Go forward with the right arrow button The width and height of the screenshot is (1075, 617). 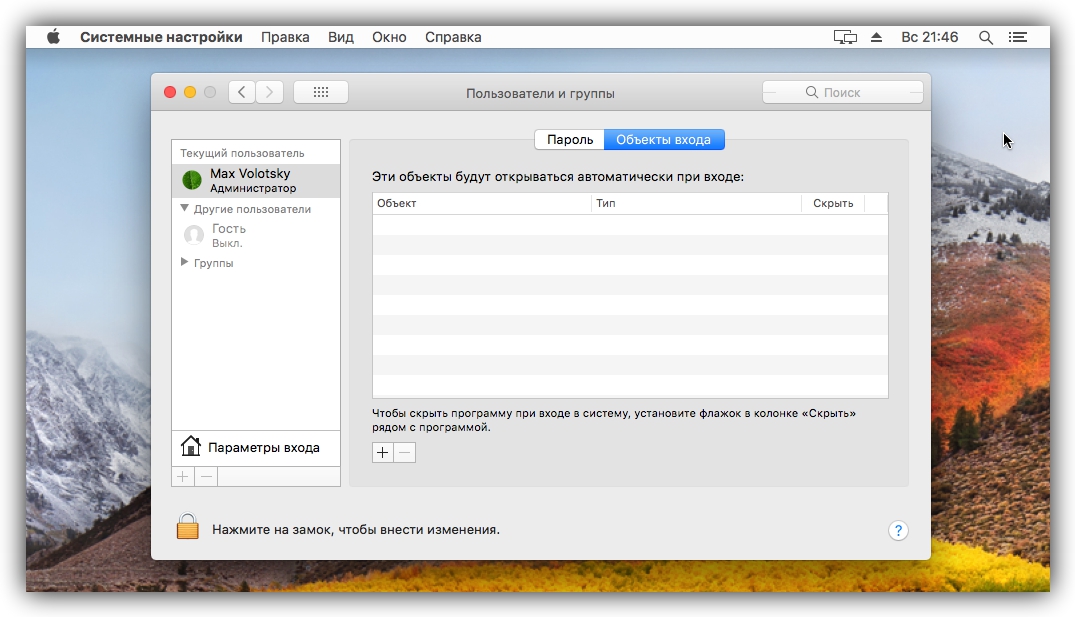tap(269, 92)
